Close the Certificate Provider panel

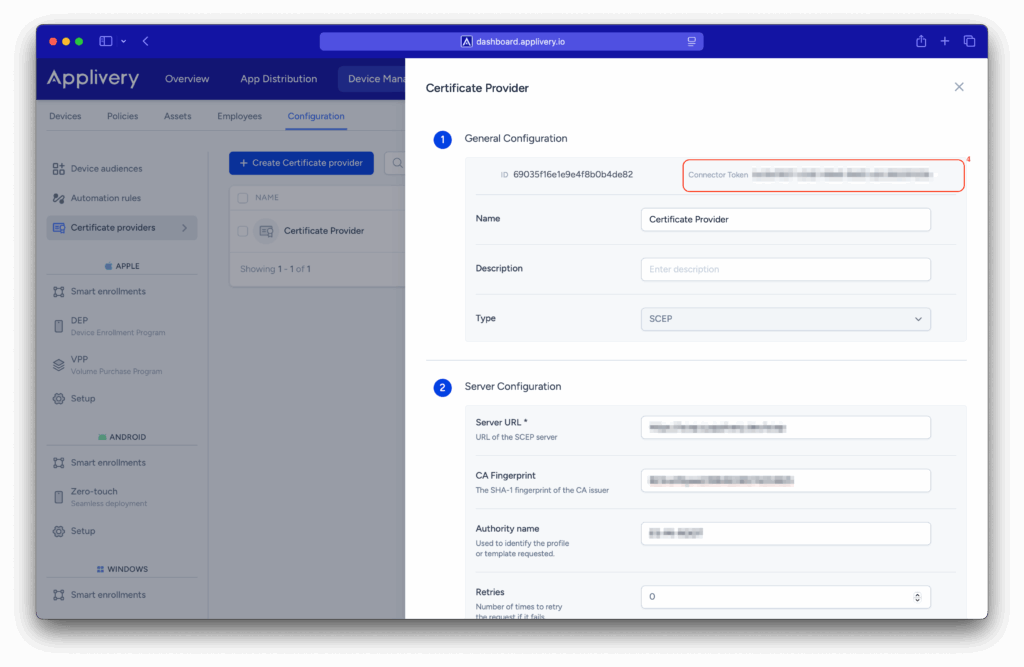point(958,87)
